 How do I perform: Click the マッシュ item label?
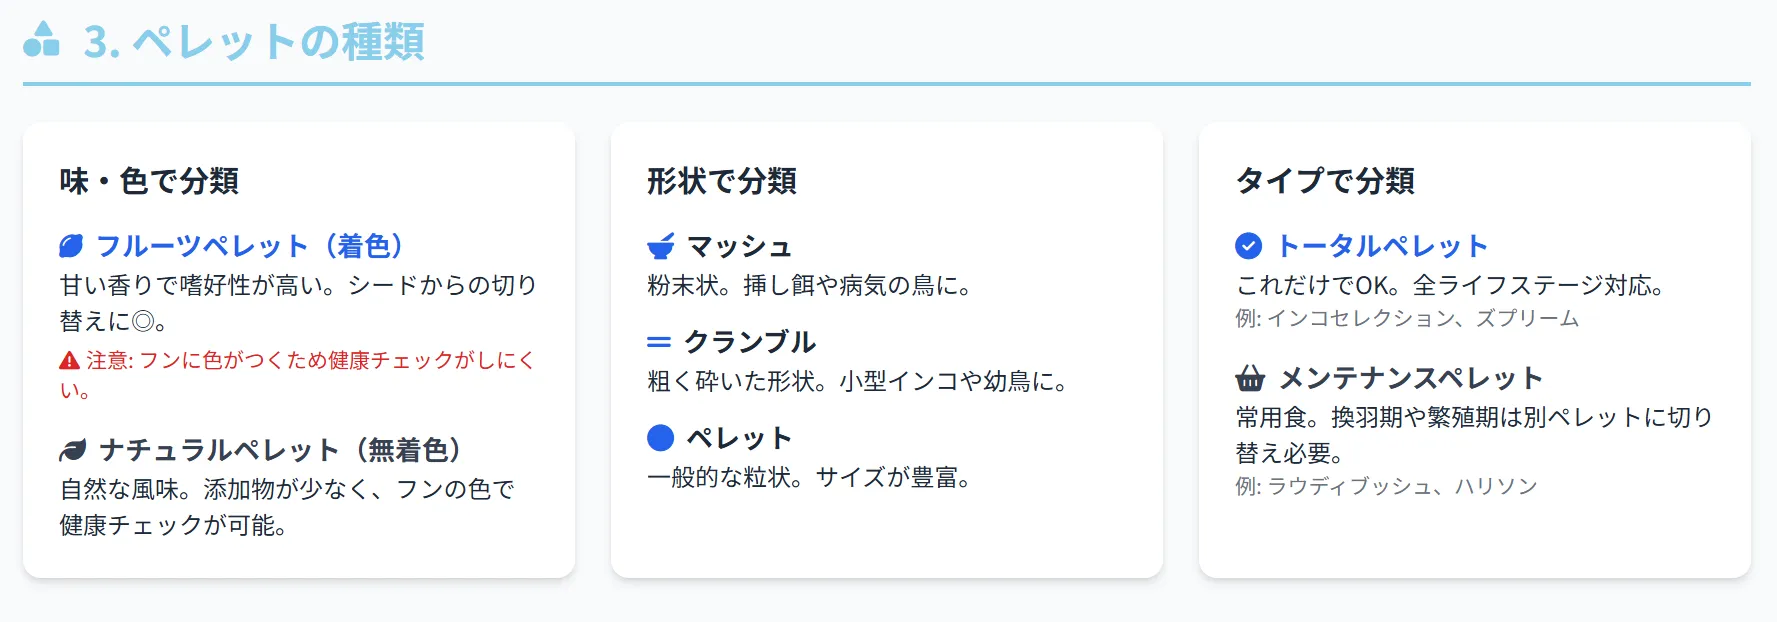[739, 246]
